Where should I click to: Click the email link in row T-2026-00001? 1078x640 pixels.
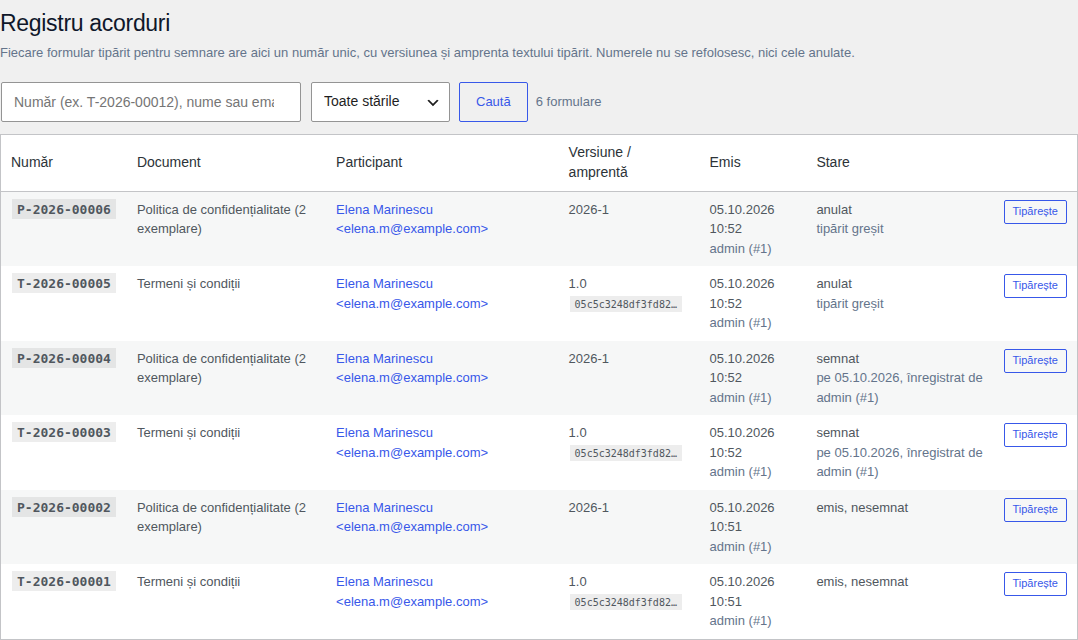click(412, 602)
